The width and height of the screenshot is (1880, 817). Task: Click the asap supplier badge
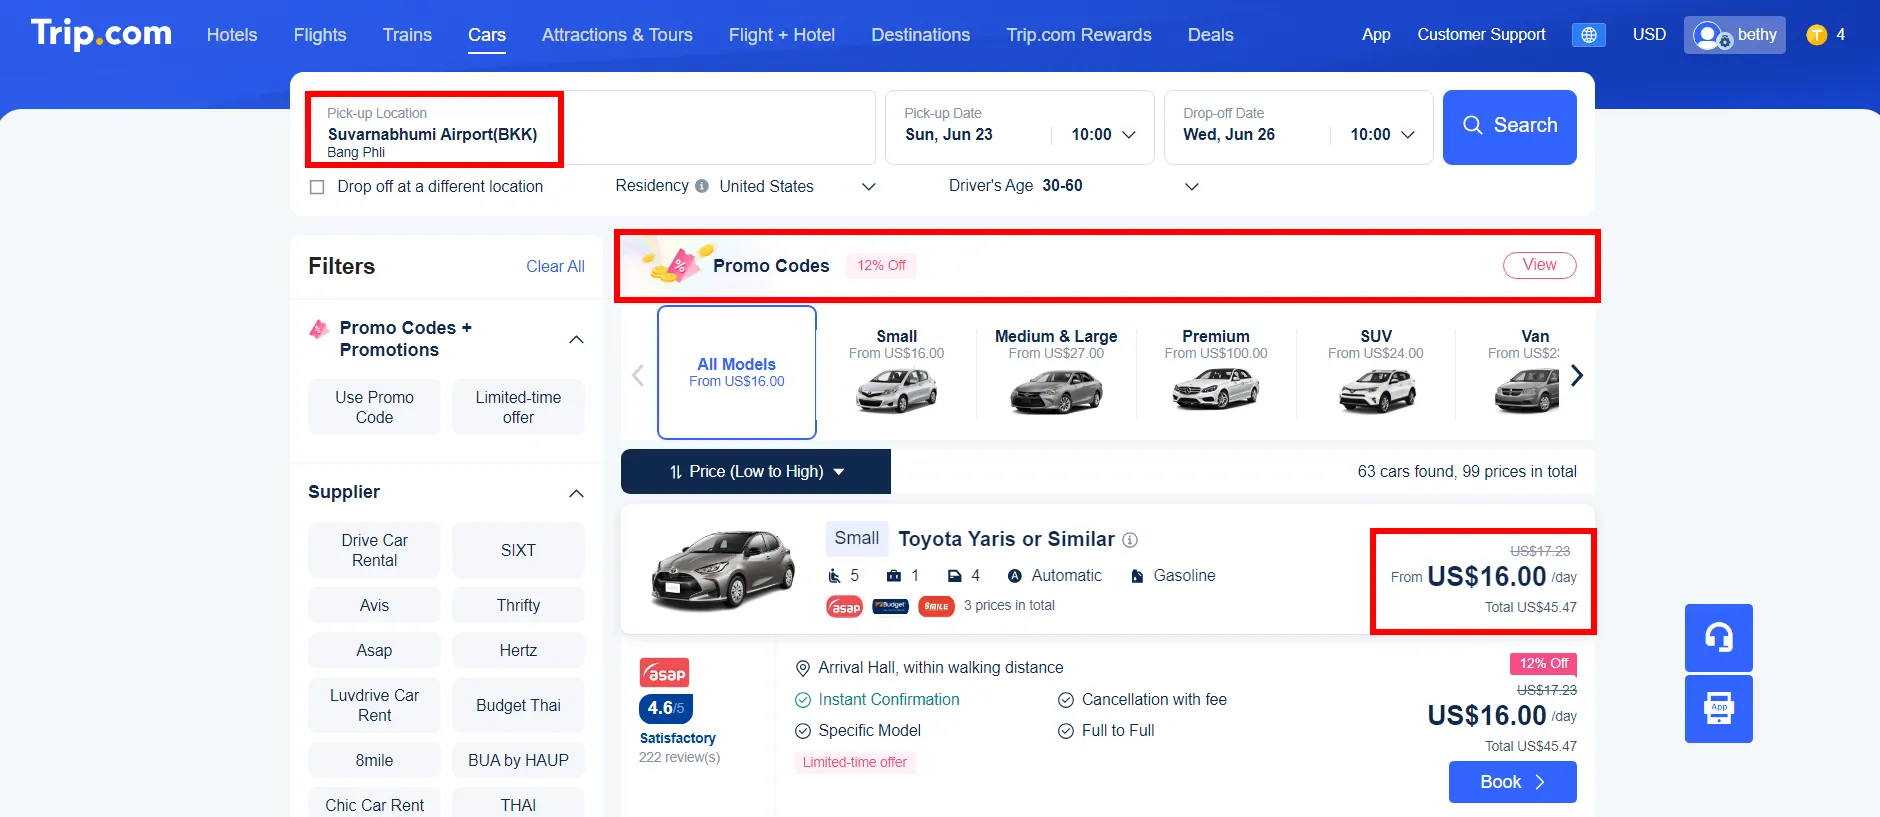click(845, 607)
